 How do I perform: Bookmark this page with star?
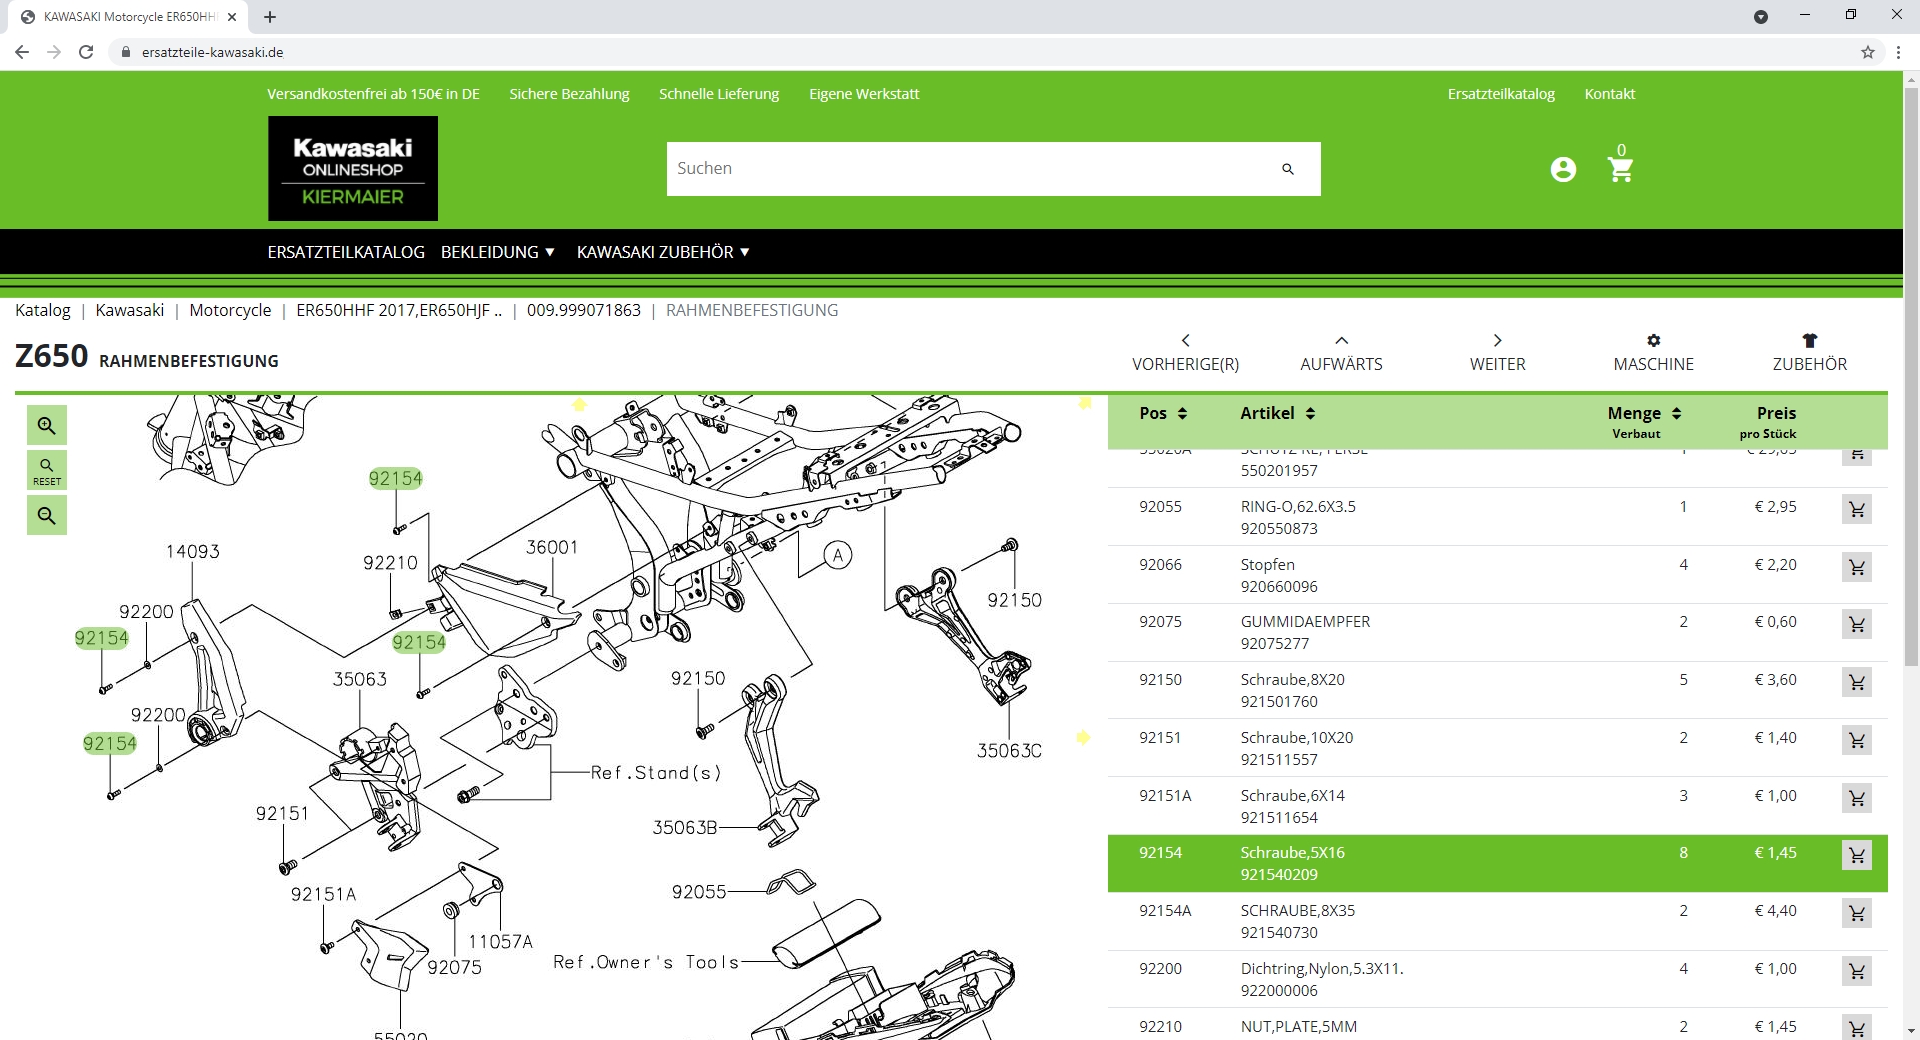point(1867,52)
